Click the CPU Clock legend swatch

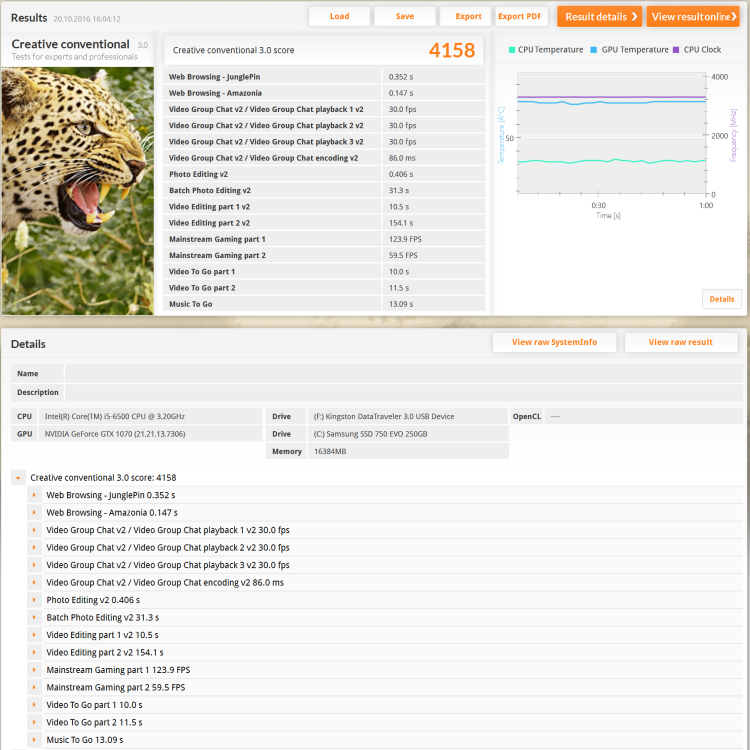click(676, 50)
